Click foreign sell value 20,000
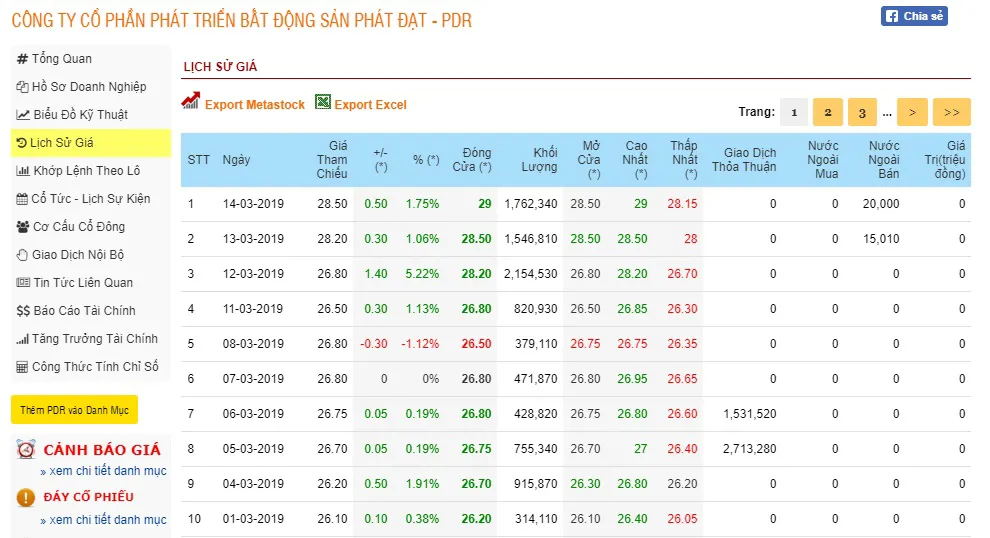Screen dimensions: 990x538 tap(881, 204)
